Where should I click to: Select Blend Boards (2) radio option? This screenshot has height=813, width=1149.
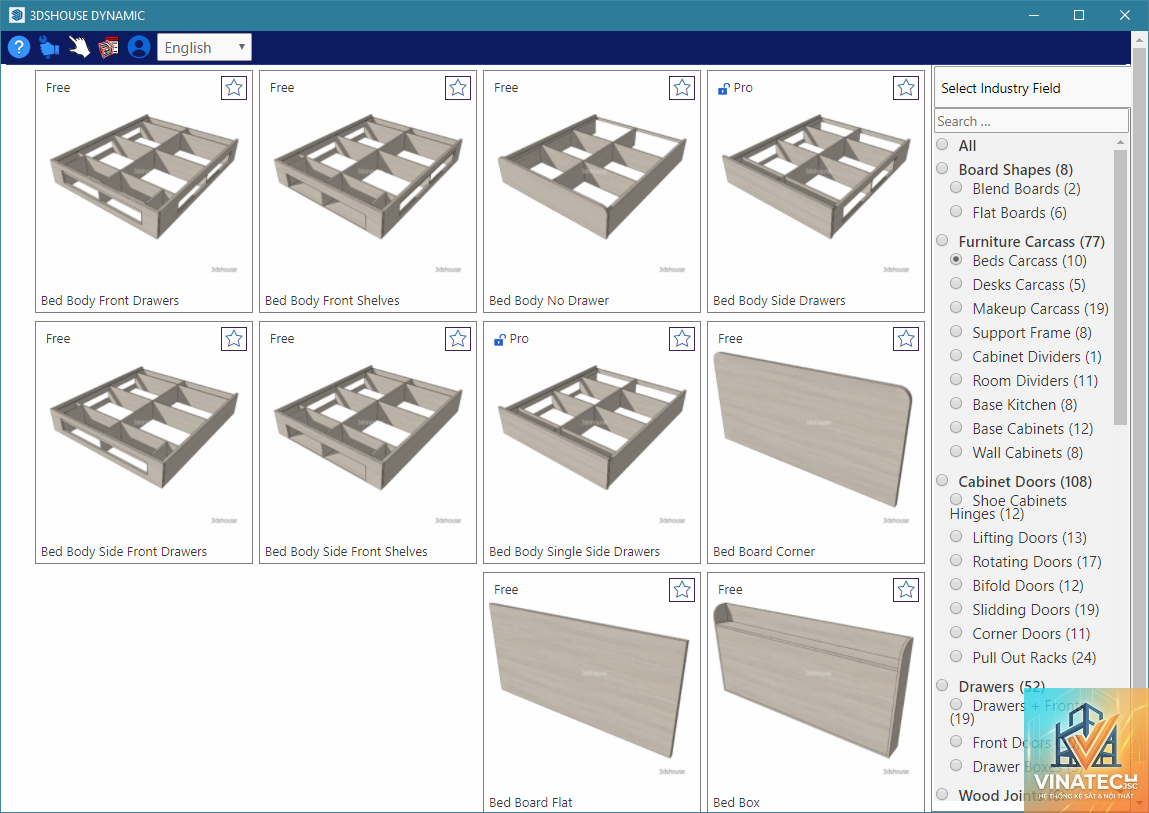point(956,188)
